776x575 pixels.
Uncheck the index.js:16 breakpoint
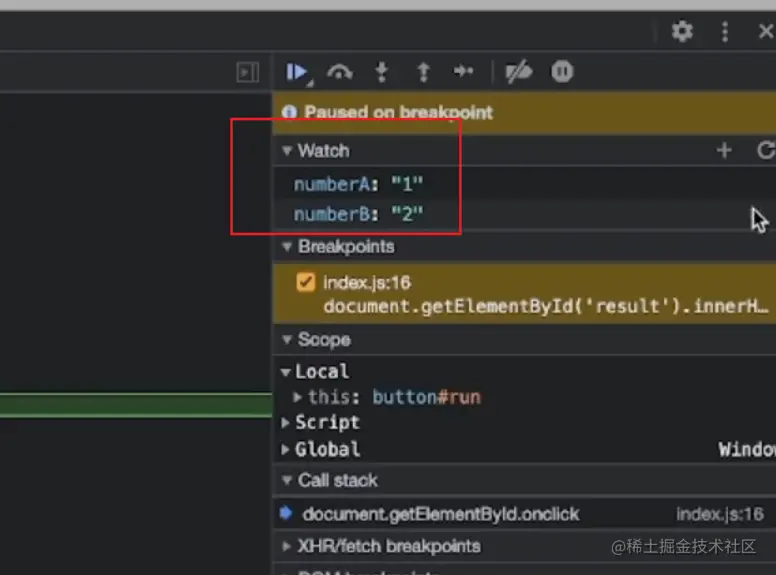(x=305, y=283)
